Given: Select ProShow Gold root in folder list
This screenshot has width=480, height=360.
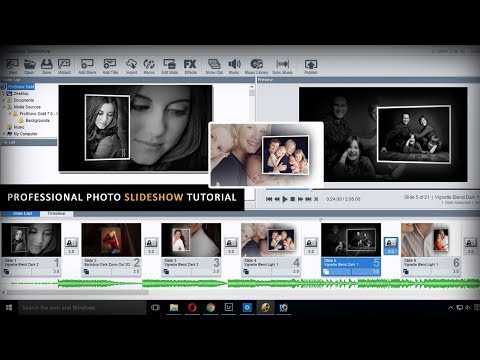Looking at the screenshot, I should point(21,87).
